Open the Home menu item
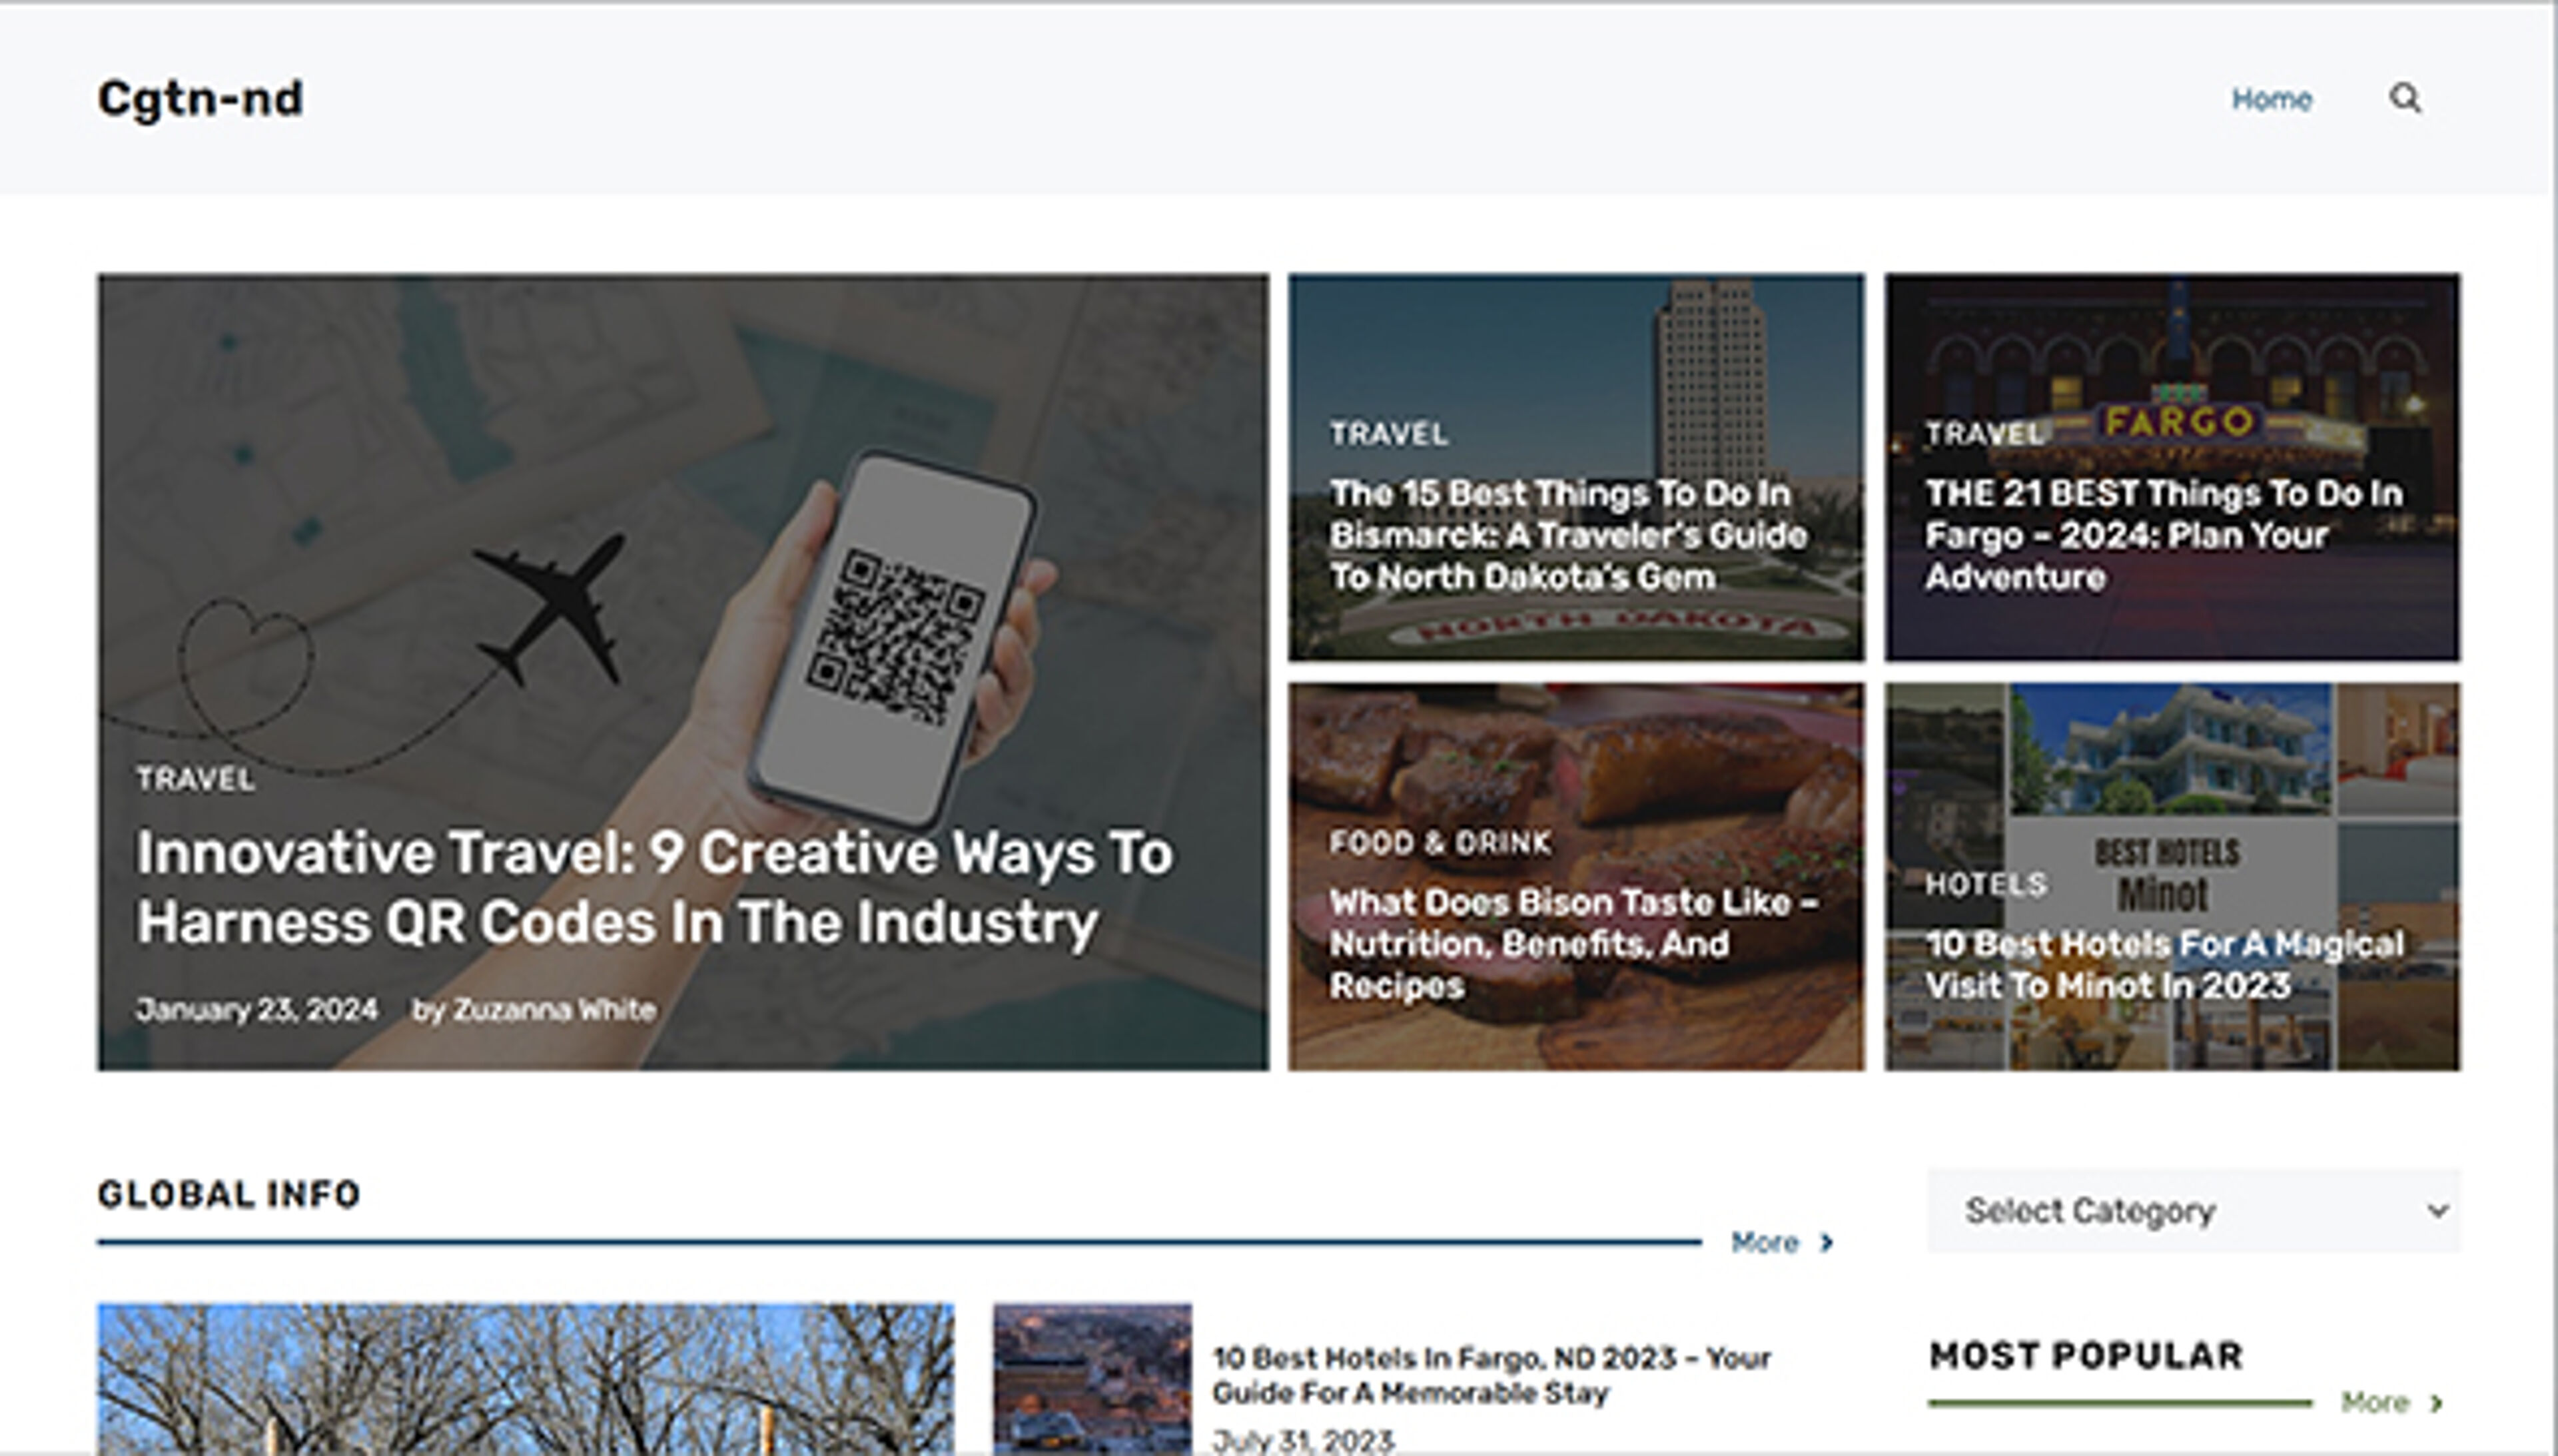Viewport: 2558px width, 1456px height. coord(2271,99)
